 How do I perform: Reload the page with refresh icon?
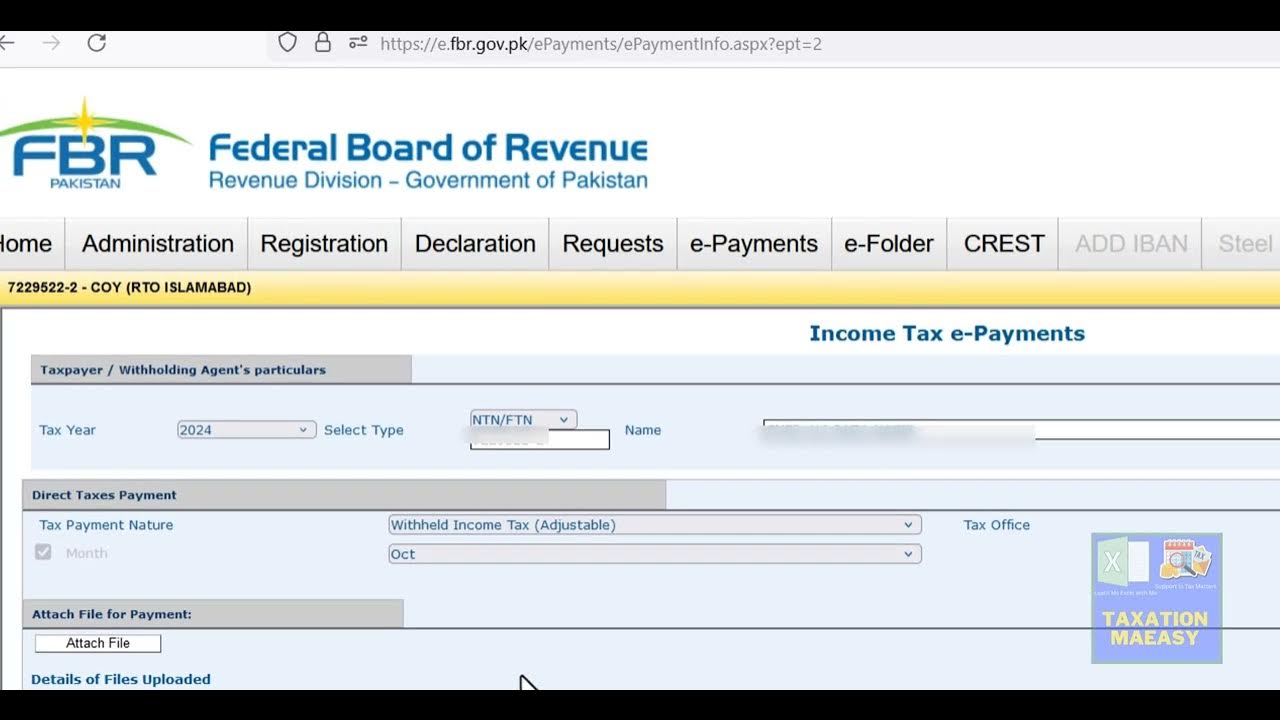(96, 43)
